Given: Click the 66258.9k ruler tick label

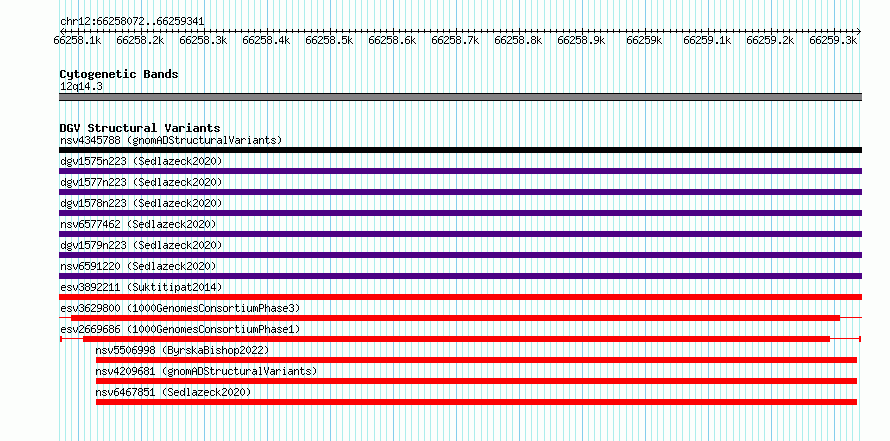Looking at the screenshot, I should click(x=582, y=40).
